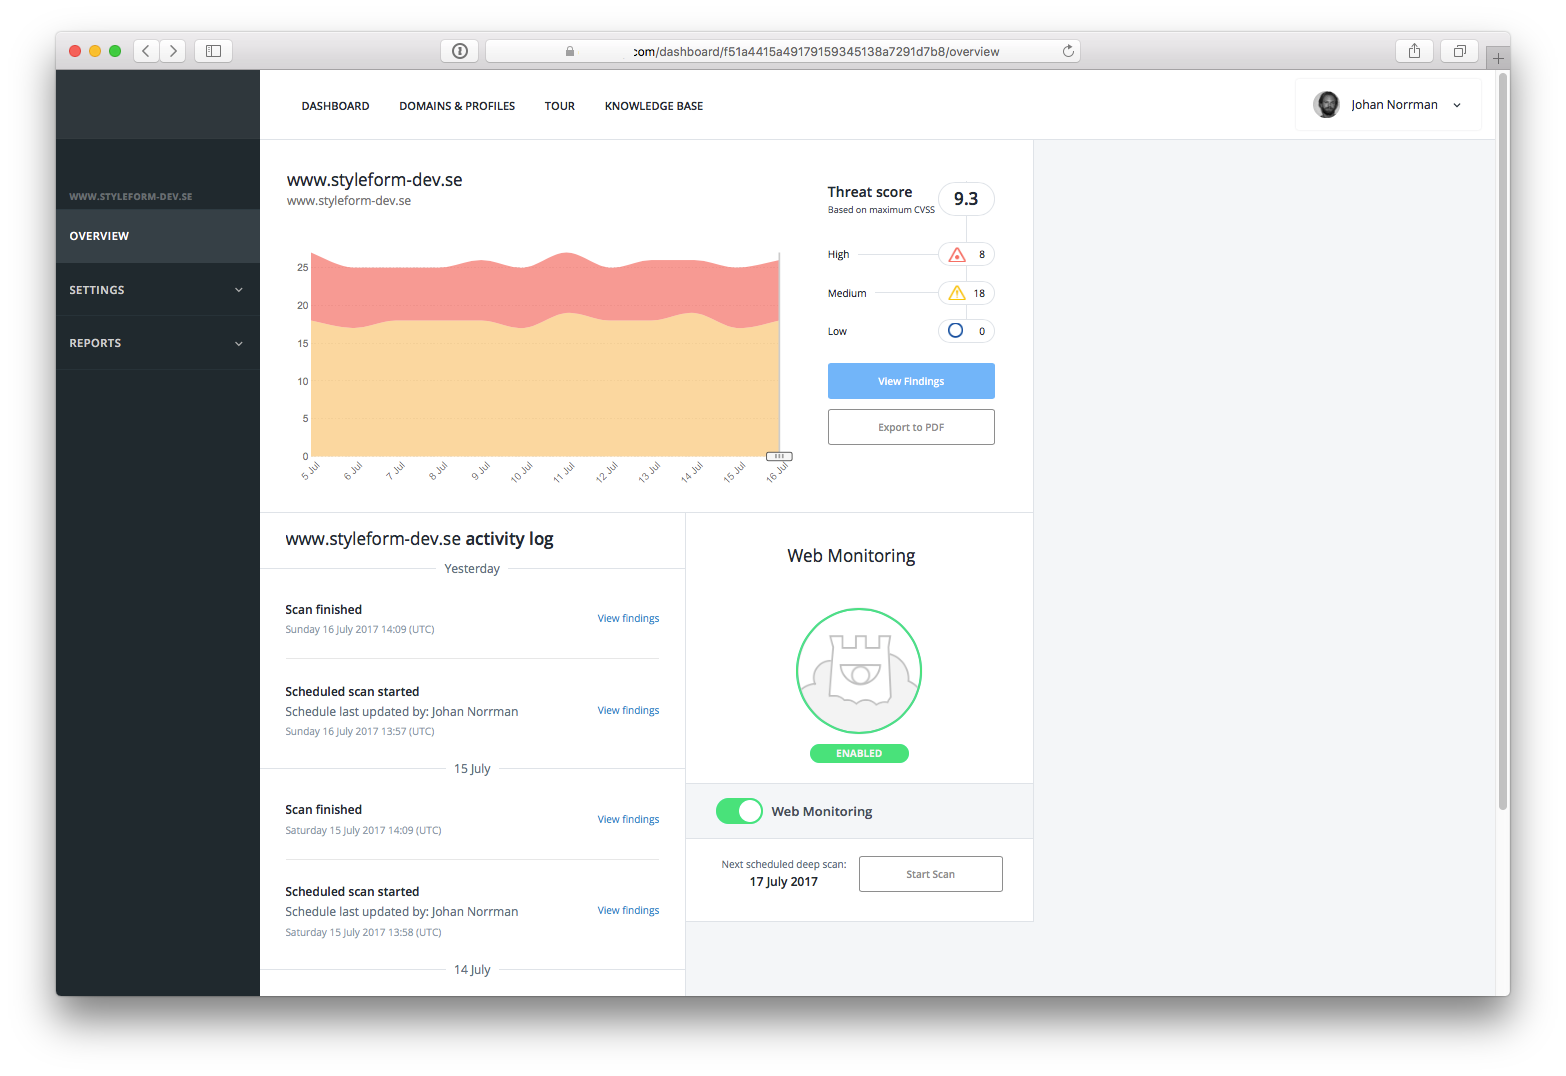Click the Medium findings count 18

980,294
